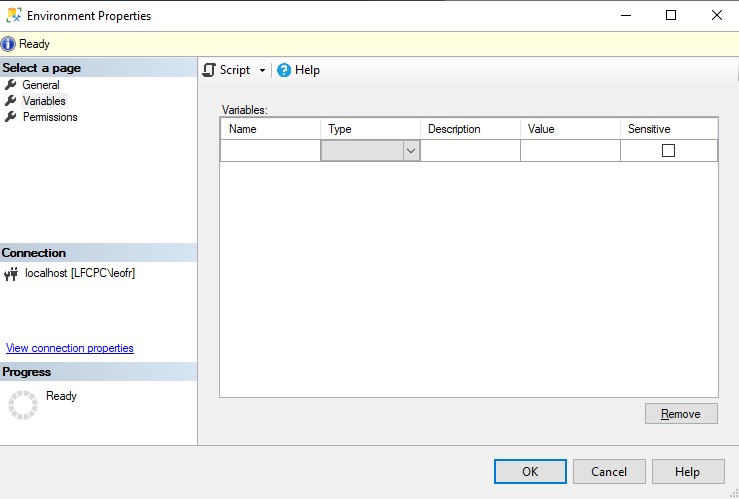Confirm with the OK button
Viewport: 739px width, 499px height.
(530, 472)
